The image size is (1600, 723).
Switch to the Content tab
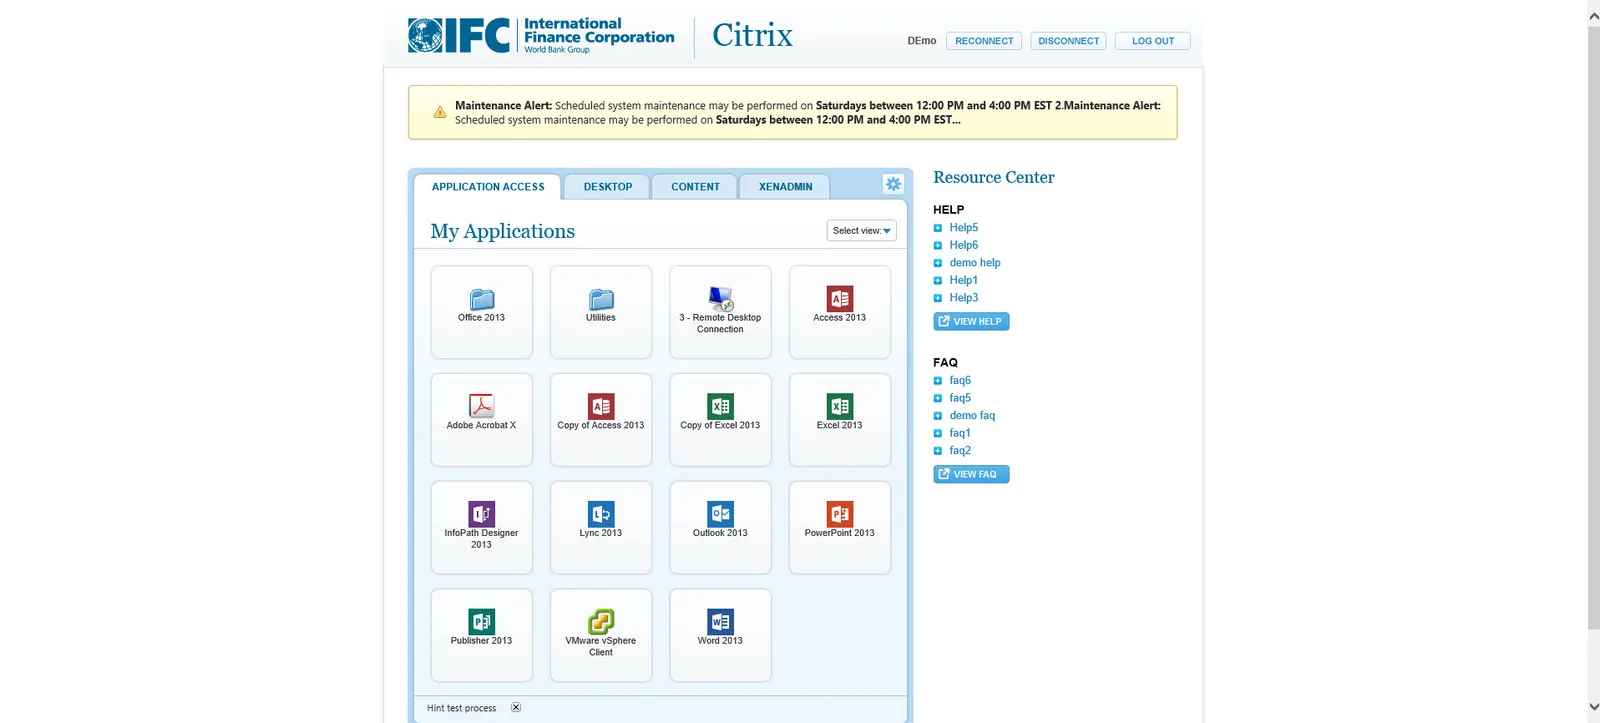pos(695,187)
